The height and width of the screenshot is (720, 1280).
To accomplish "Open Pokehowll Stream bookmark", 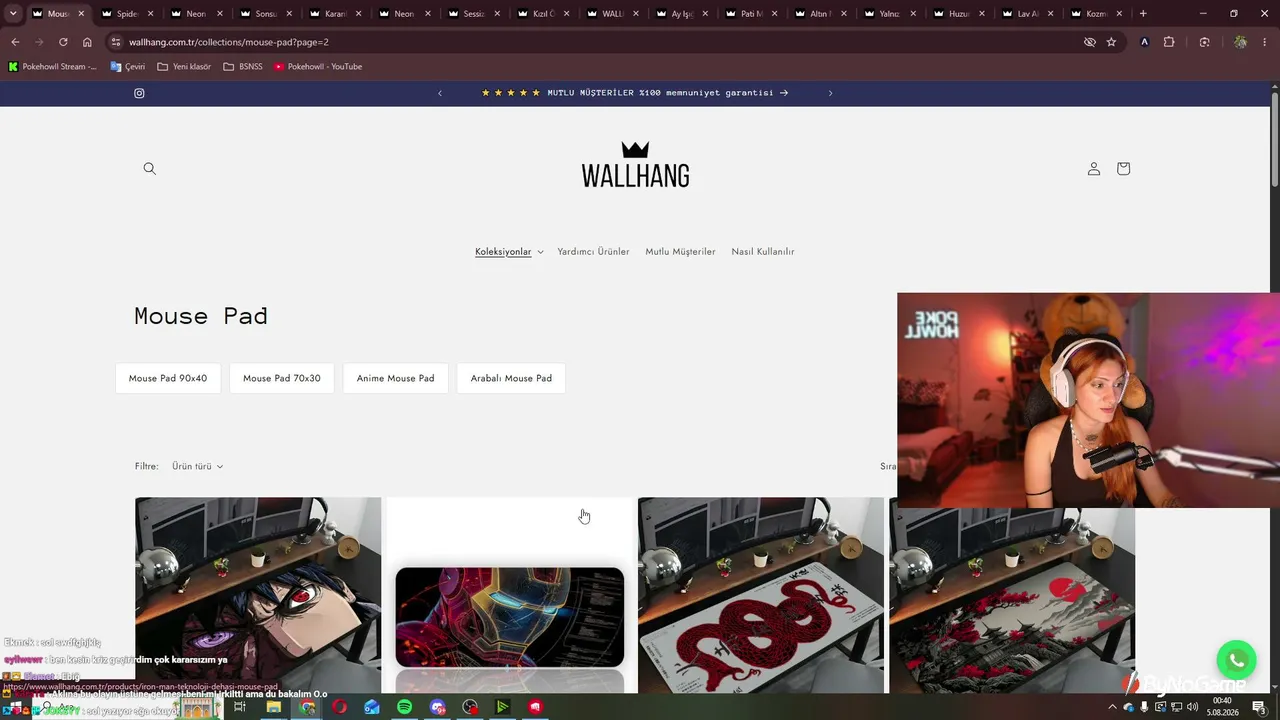I will [52, 67].
